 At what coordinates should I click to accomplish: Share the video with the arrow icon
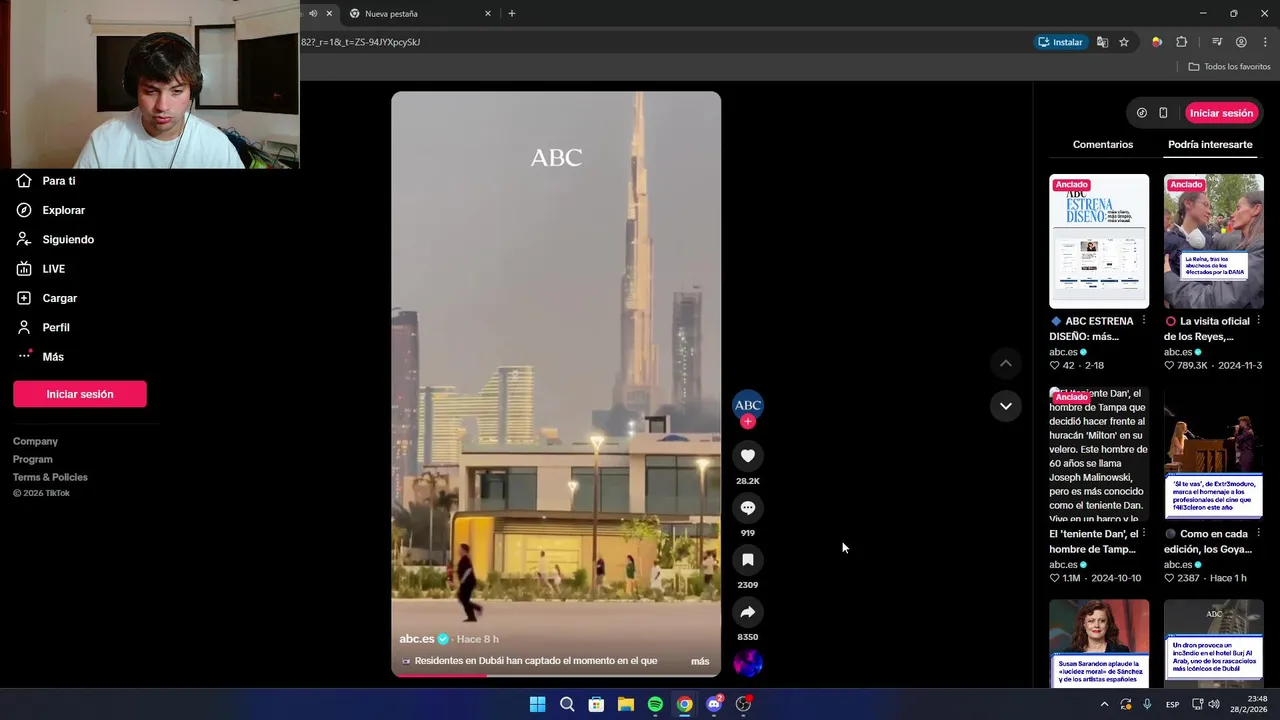tap(748, 612)
